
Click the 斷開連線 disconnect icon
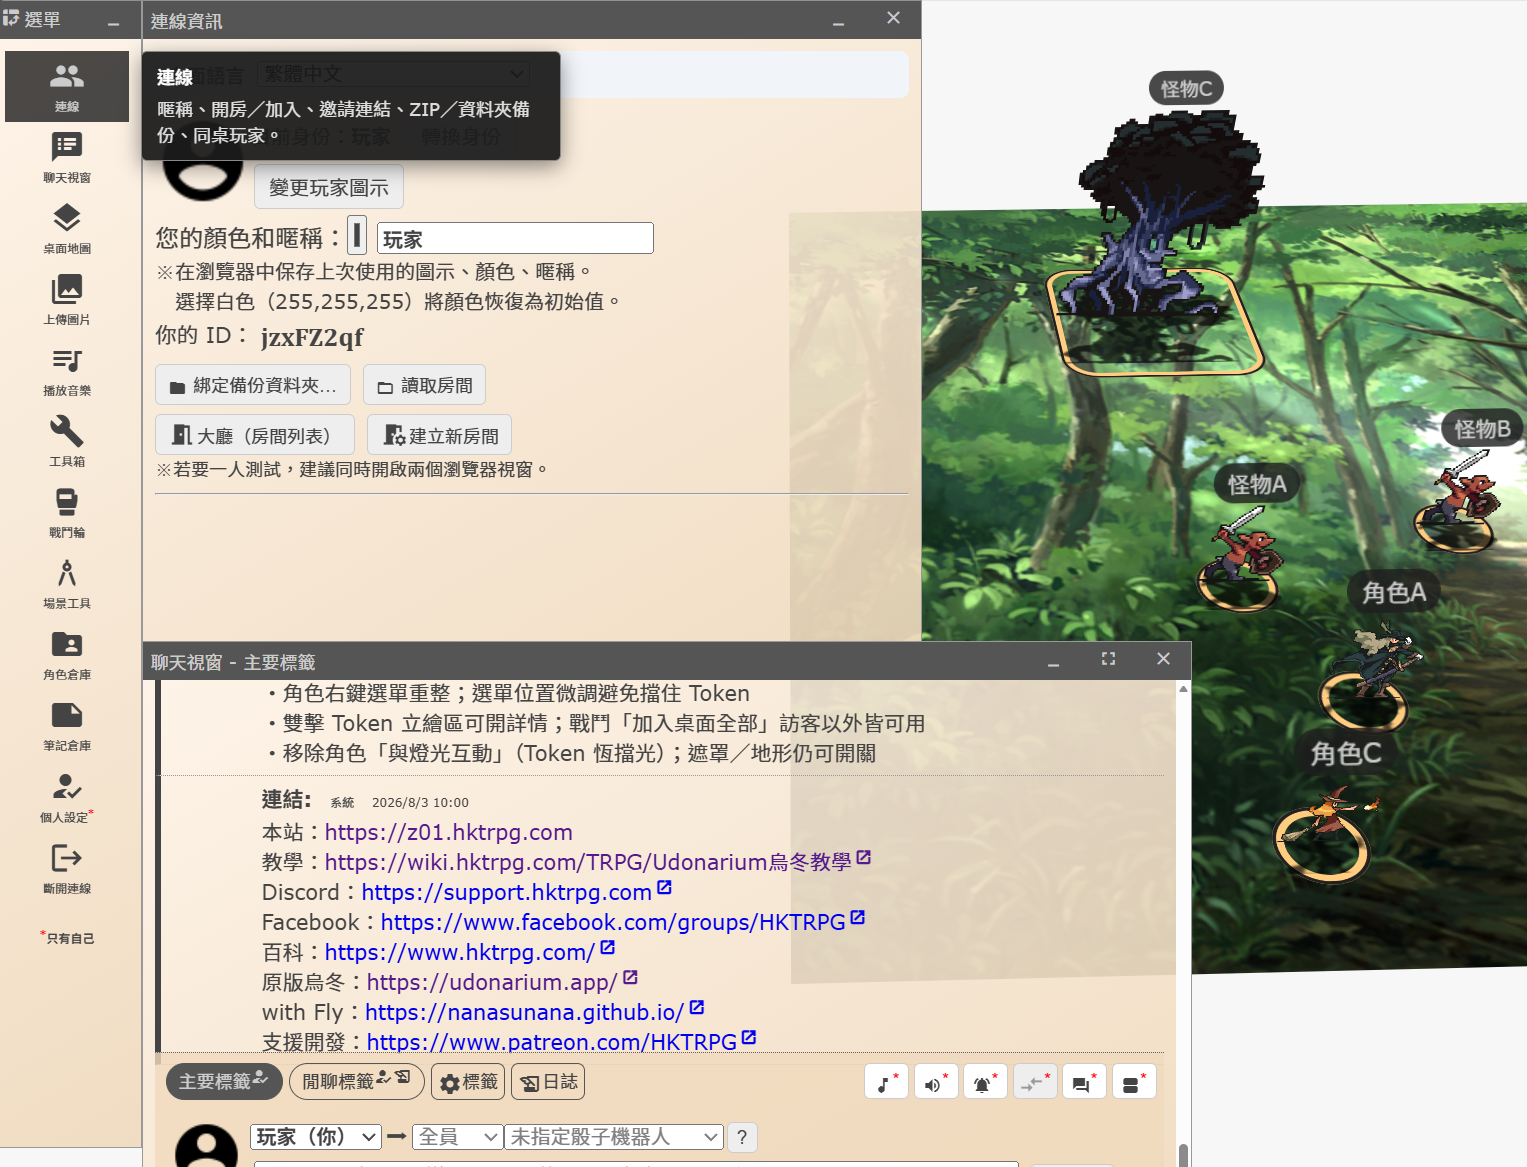point(67,867)
